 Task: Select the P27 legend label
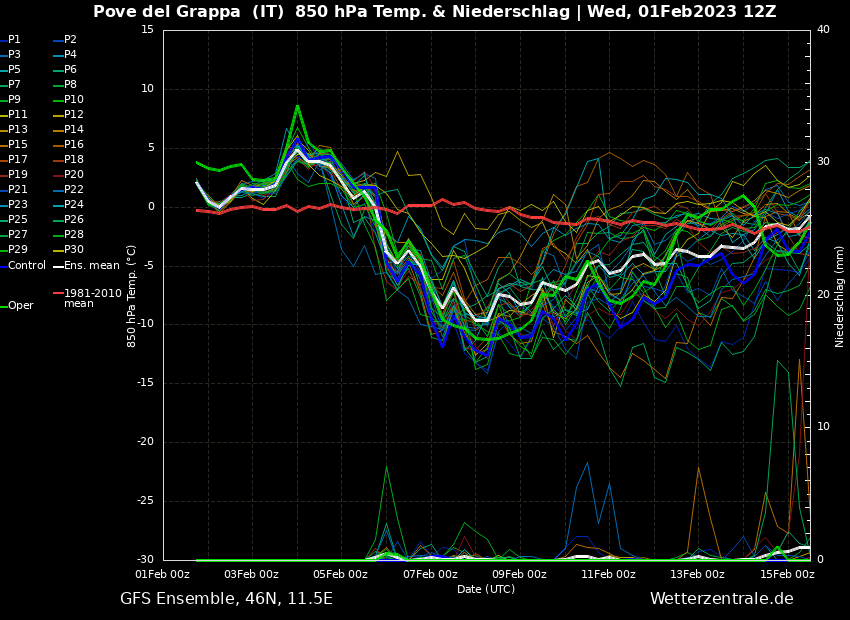[x=17, y=235]
